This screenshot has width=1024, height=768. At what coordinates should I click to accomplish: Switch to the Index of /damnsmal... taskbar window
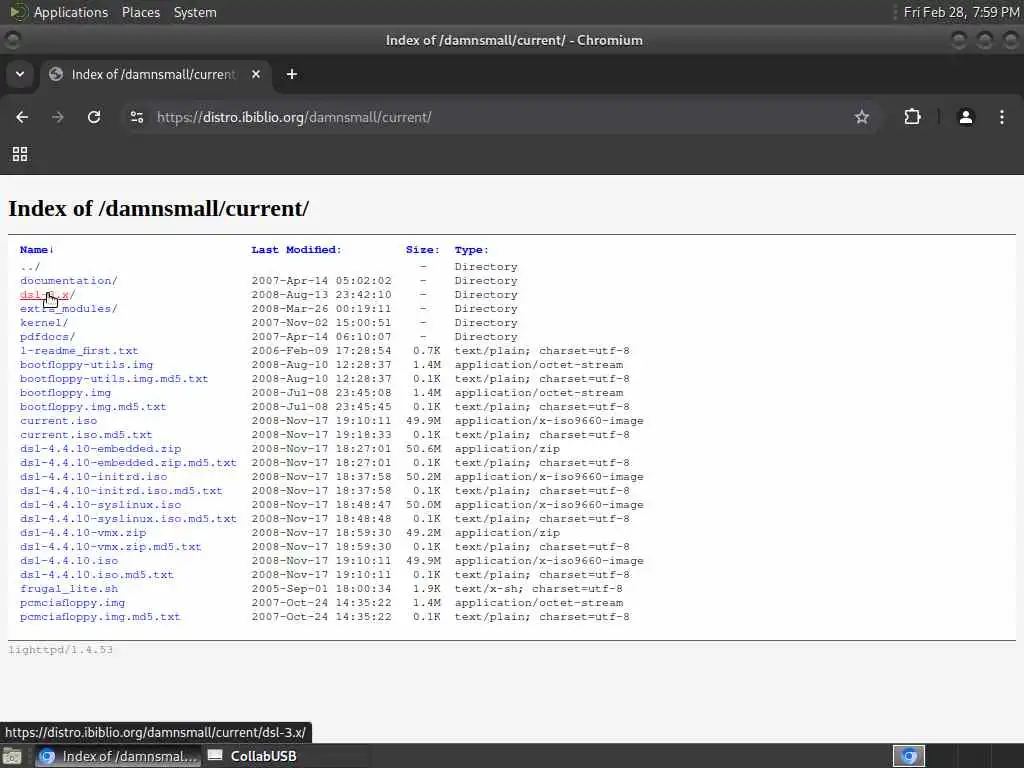[x=119, y=756]
